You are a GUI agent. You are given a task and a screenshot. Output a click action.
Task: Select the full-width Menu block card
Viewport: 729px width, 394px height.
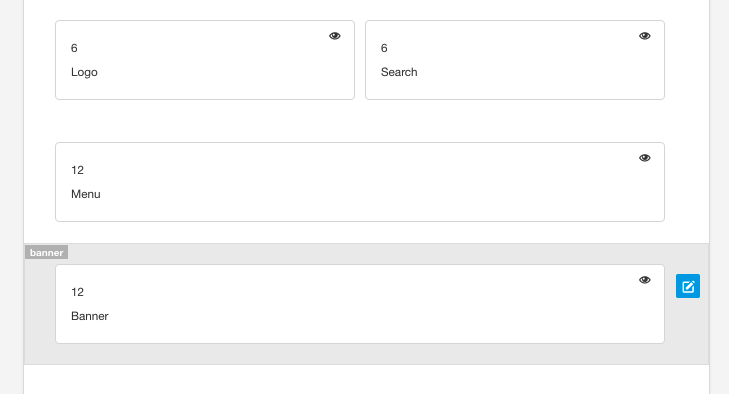coord(360,182)
